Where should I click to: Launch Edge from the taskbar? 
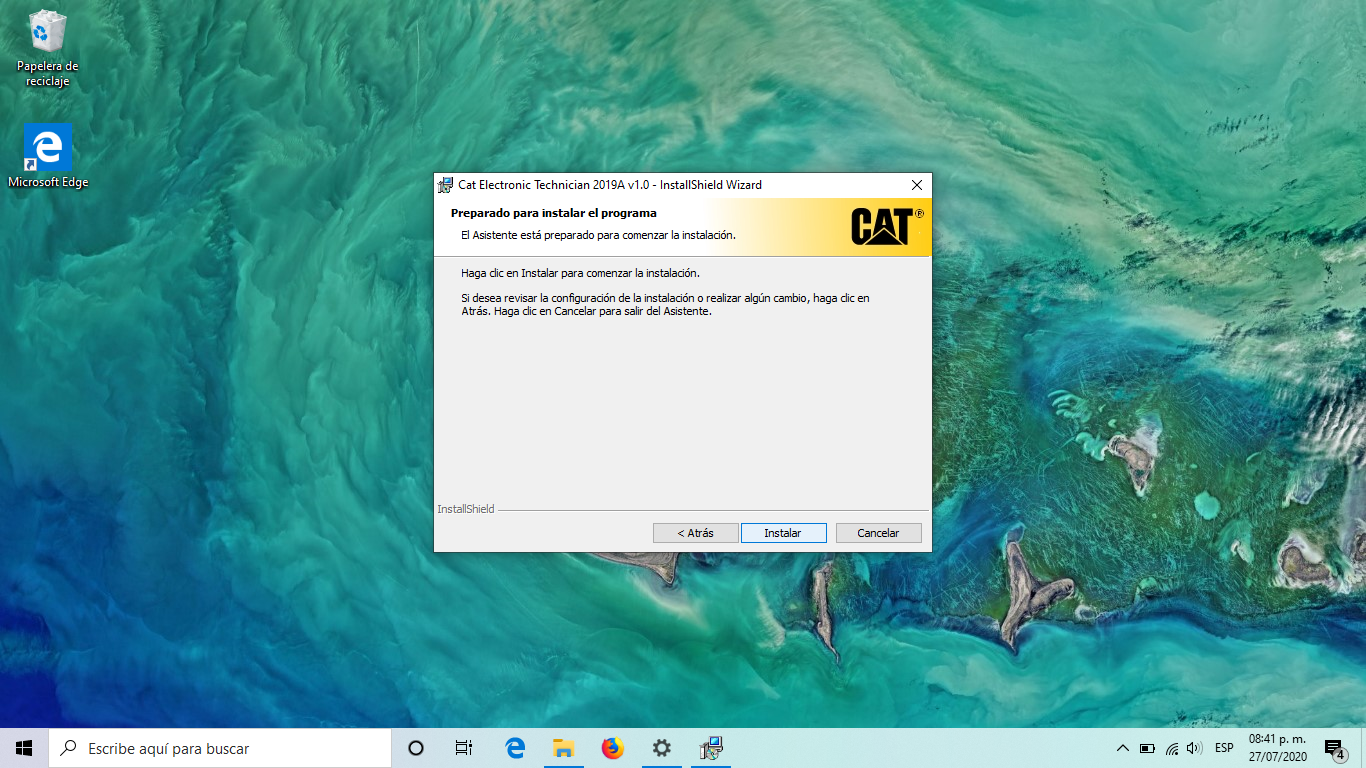[515, 748]
